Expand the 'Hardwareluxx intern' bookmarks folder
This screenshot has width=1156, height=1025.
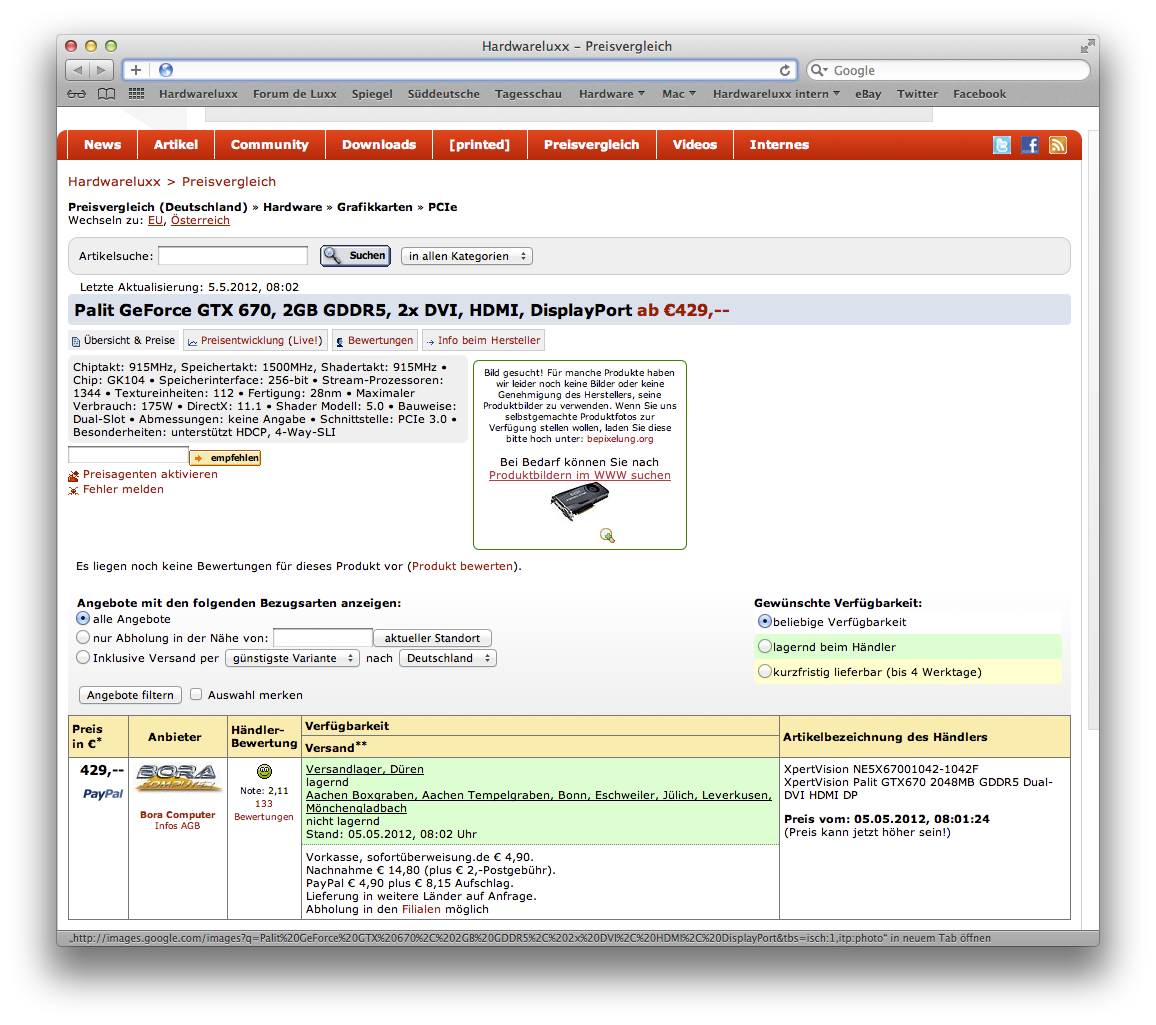(776, 94)
